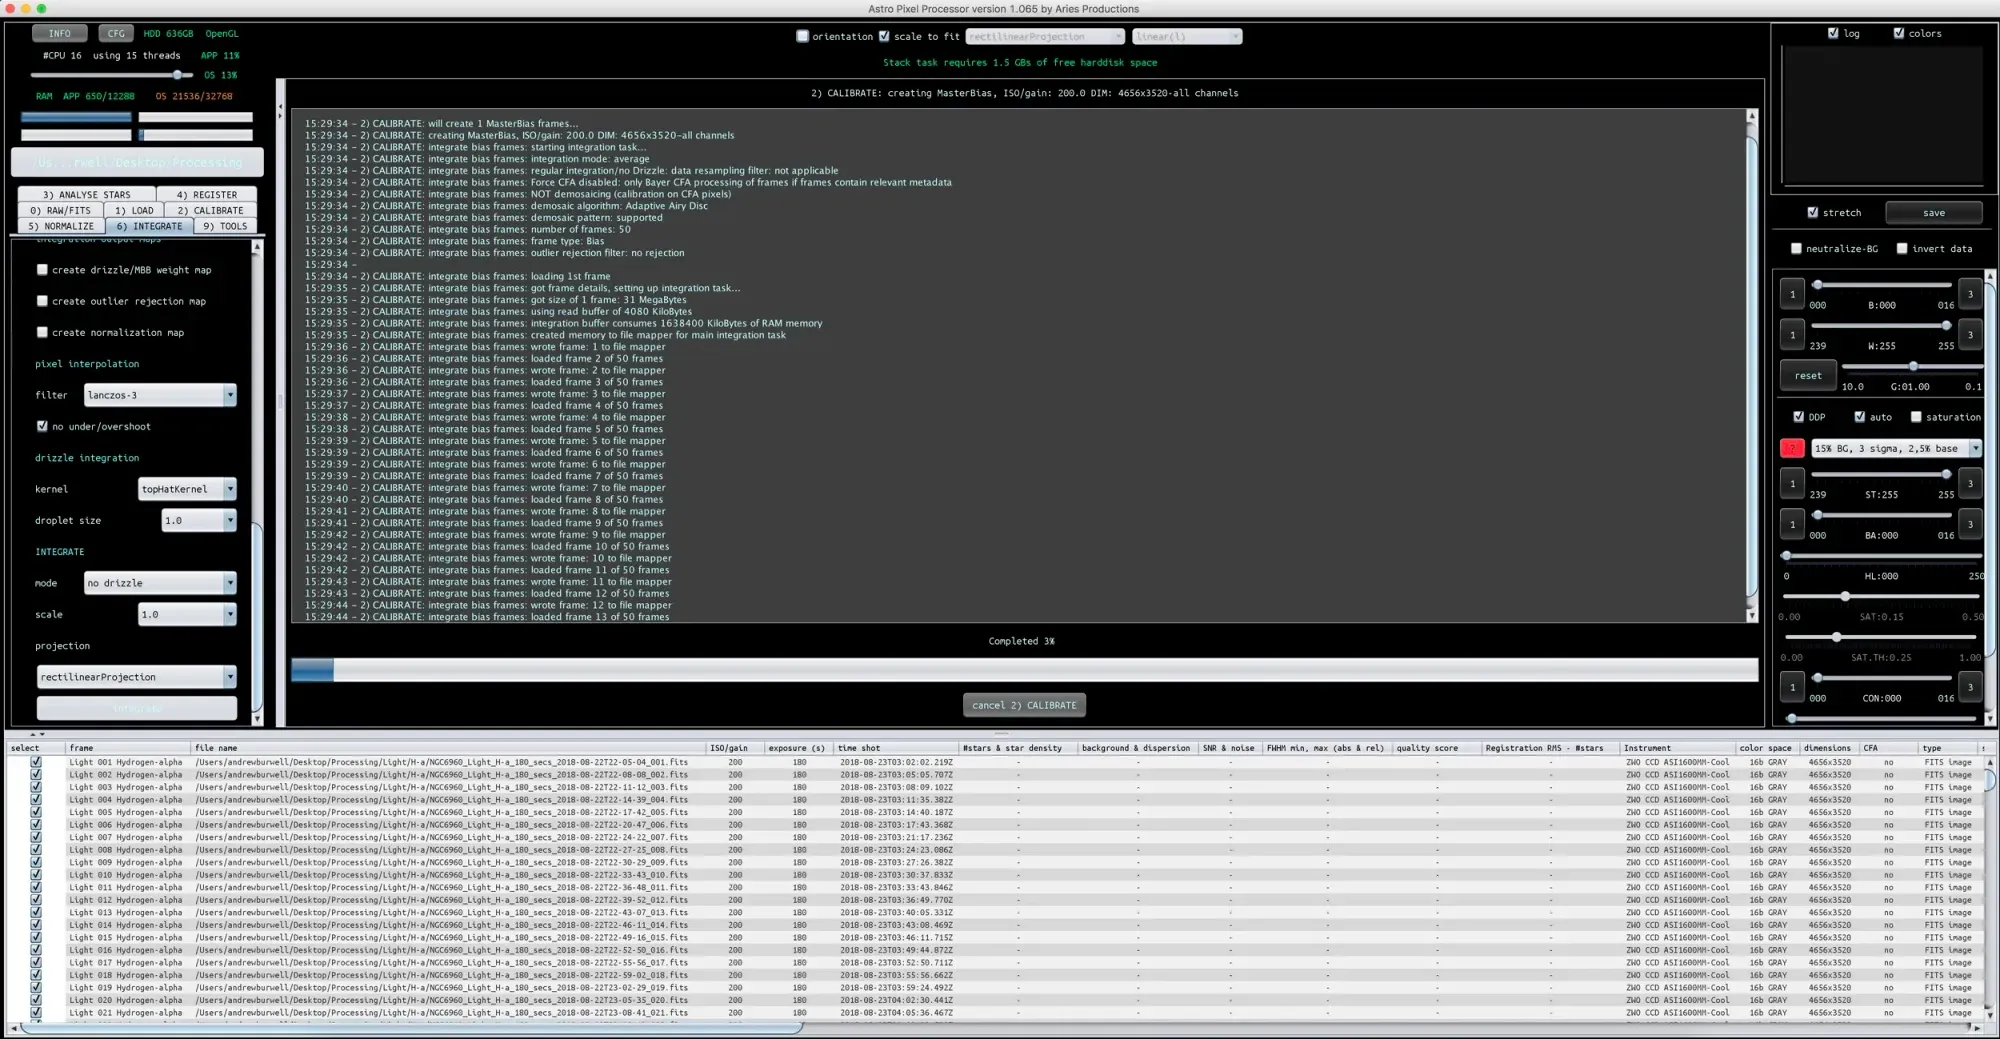Uncheck the auto checkbox

(x=1859, y=417)
